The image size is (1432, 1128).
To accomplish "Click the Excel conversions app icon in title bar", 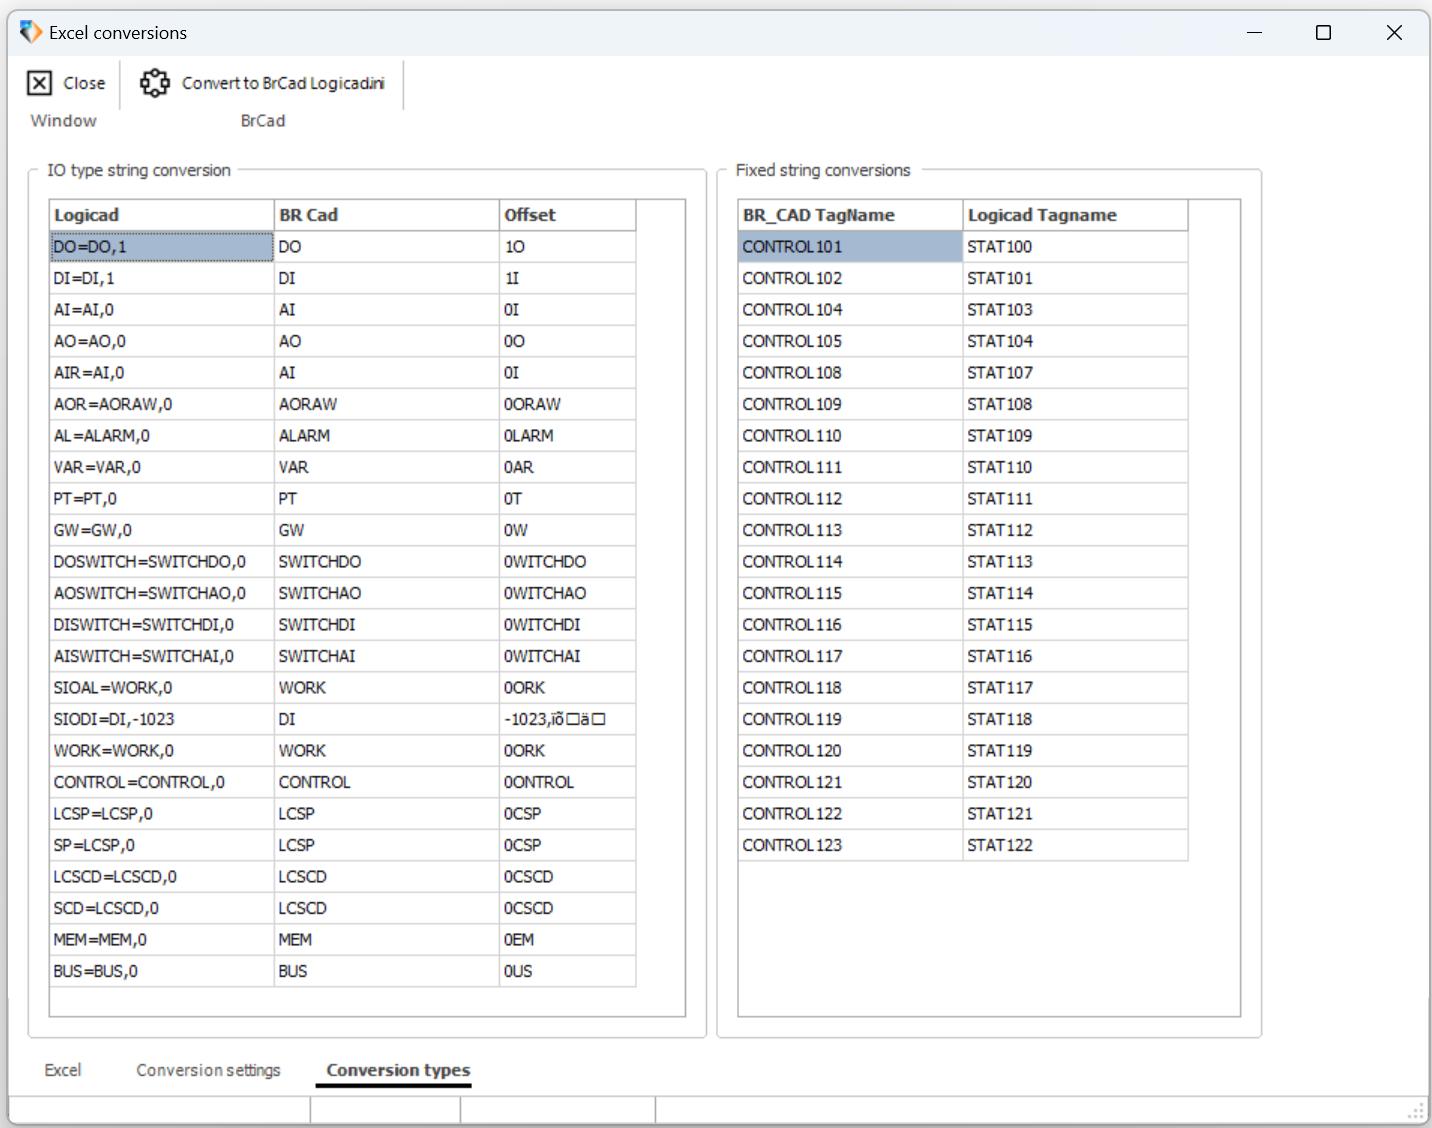I will pos(31,32).
